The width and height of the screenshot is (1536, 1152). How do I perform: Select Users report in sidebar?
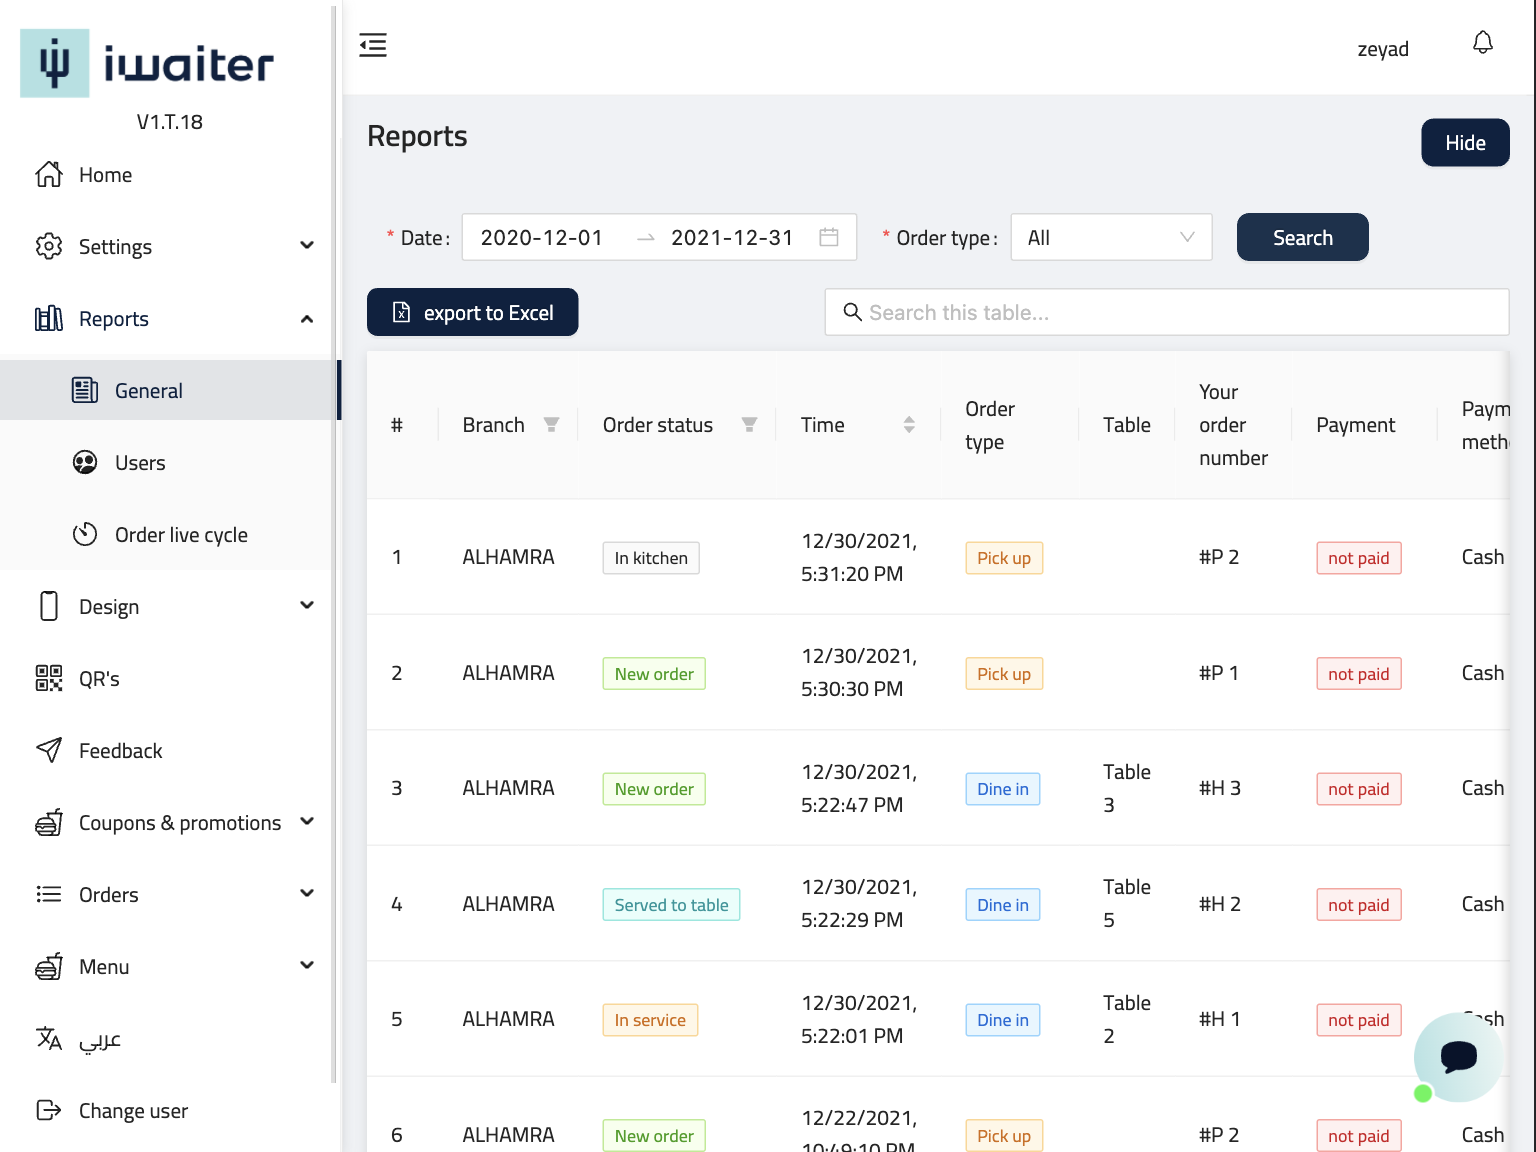(x=140, y=463)
